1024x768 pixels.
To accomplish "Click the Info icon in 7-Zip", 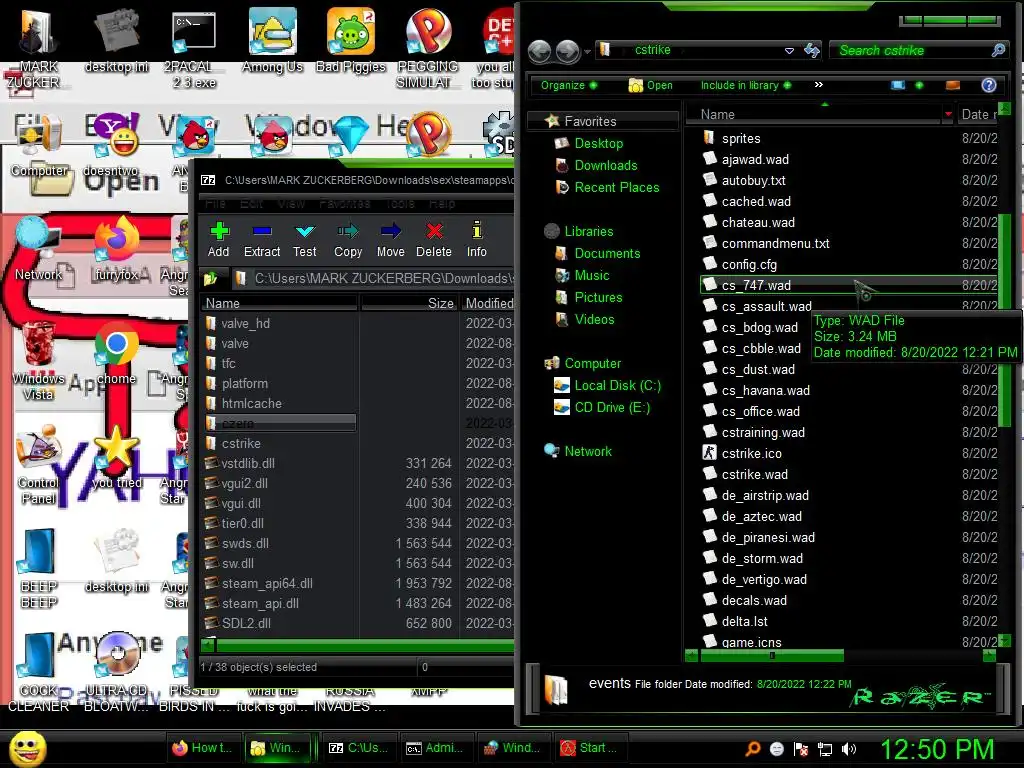I will [477, 230].
